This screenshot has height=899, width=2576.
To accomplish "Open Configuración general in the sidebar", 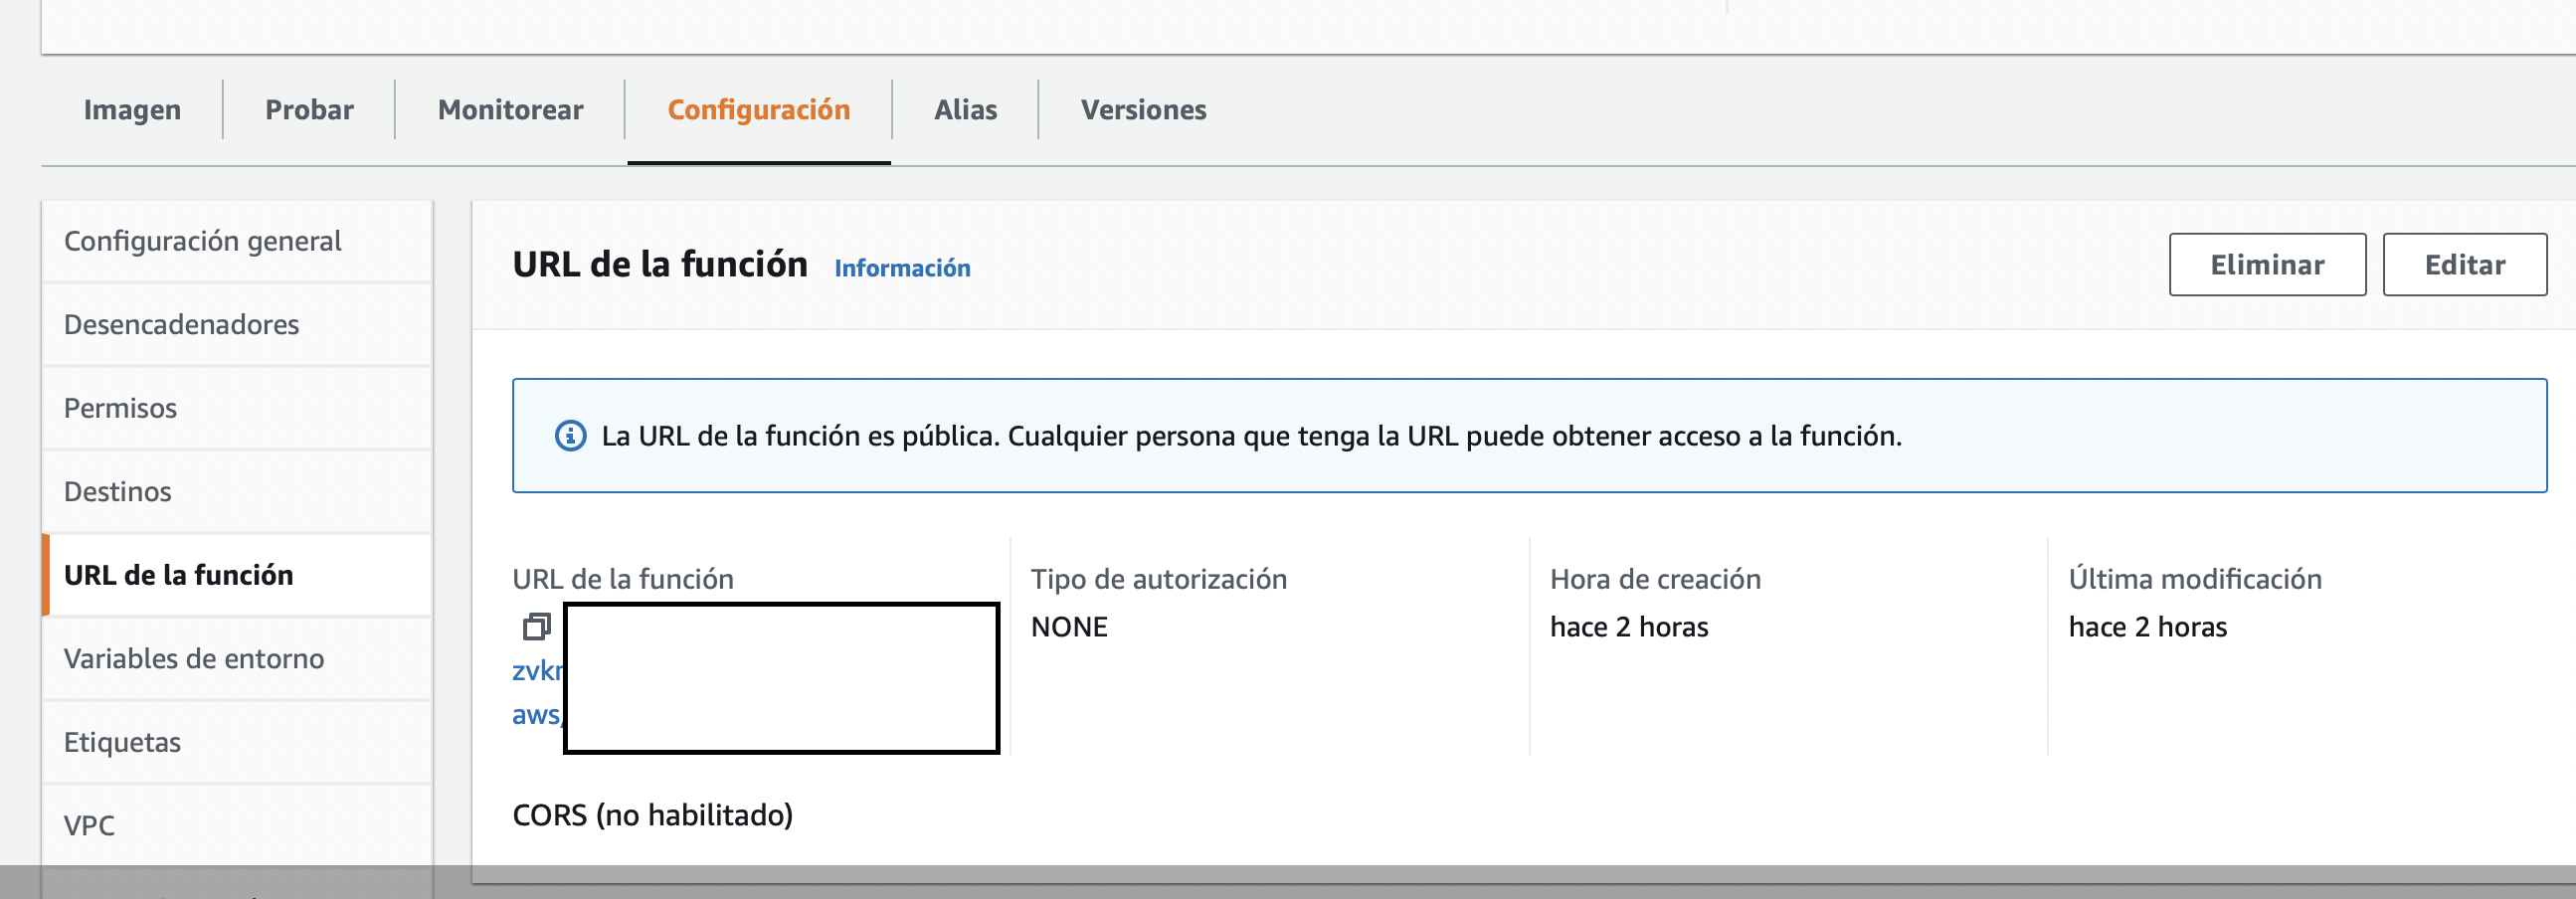I will point(203,241).
